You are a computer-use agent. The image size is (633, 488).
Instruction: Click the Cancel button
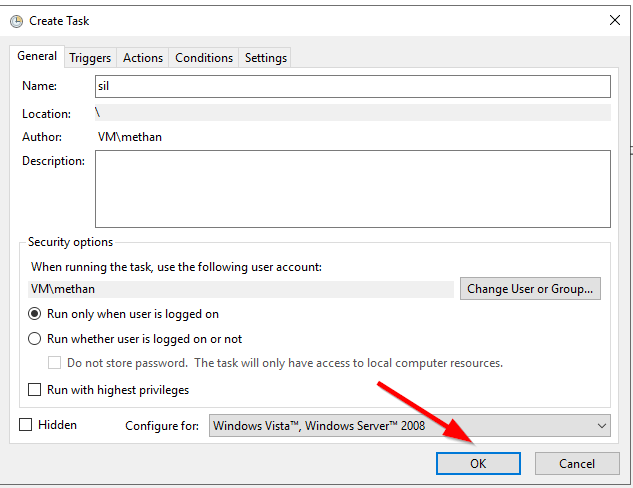[x=577, y=464]
